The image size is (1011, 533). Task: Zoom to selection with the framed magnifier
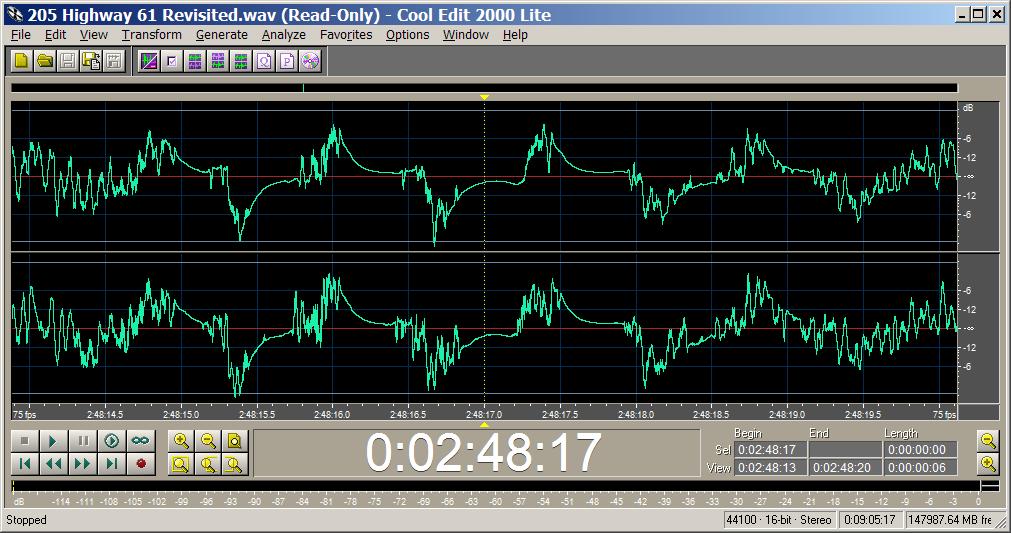[x=182, y=464]
